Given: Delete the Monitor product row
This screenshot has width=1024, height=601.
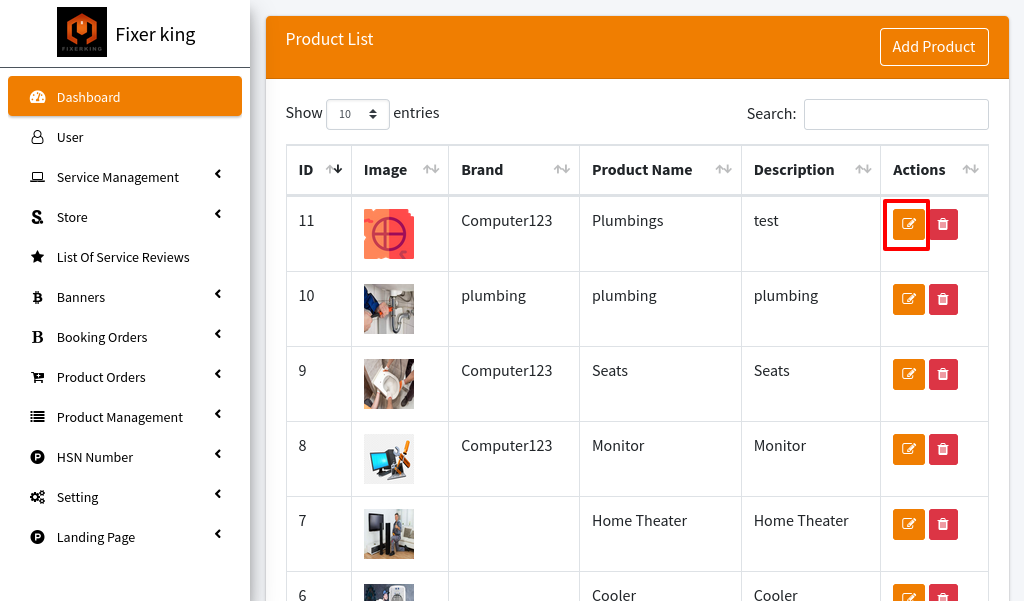Looking at the screenshot, I should (x=943, y=449).
